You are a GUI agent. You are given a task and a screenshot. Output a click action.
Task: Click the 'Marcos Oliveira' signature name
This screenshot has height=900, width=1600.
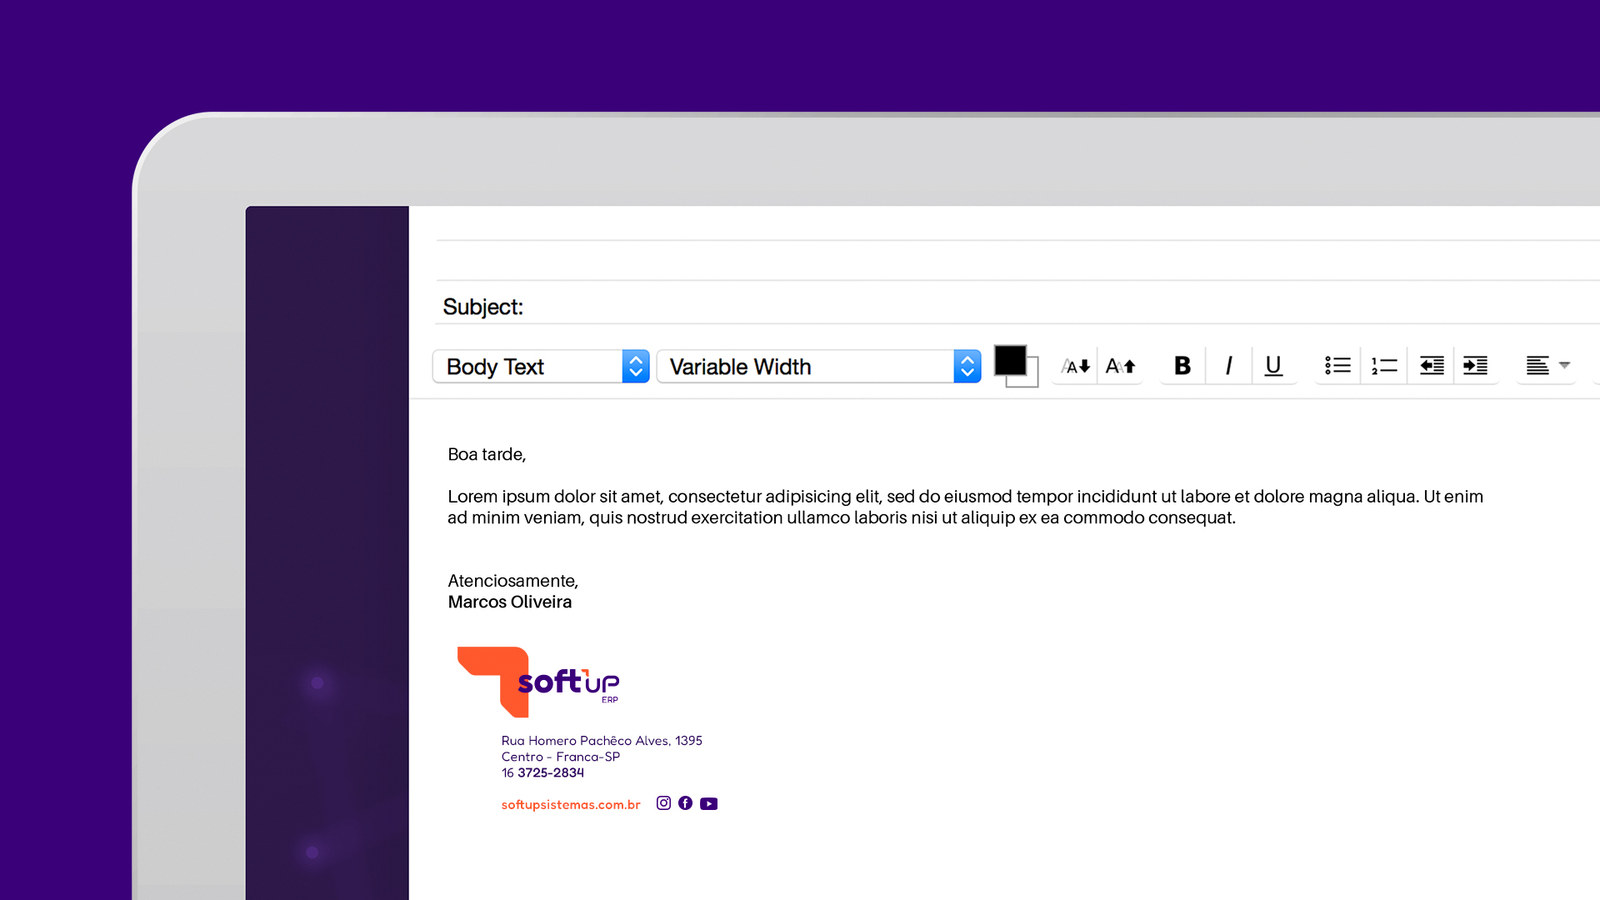coord(510,602)
